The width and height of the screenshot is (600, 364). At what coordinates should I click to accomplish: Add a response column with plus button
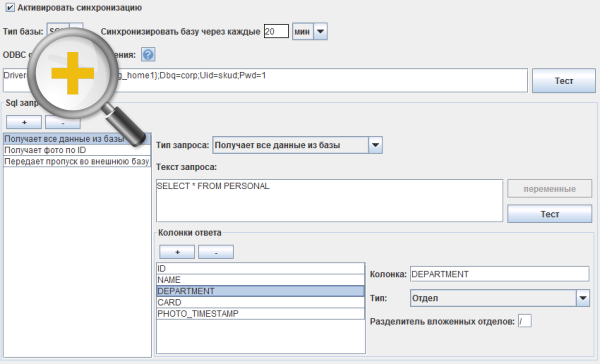coord(177,252)
